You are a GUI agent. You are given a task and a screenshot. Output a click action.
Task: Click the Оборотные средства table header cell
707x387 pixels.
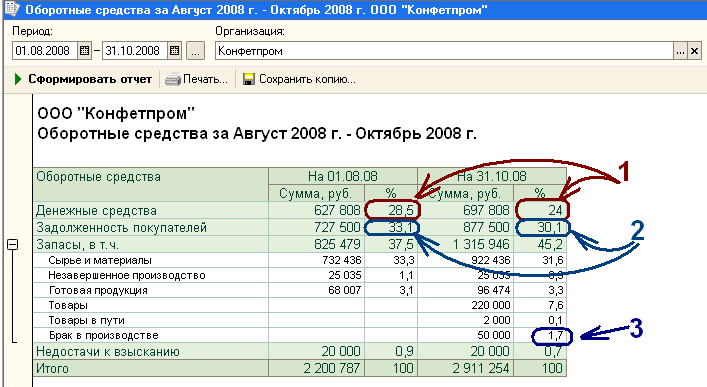click(151, 184)
